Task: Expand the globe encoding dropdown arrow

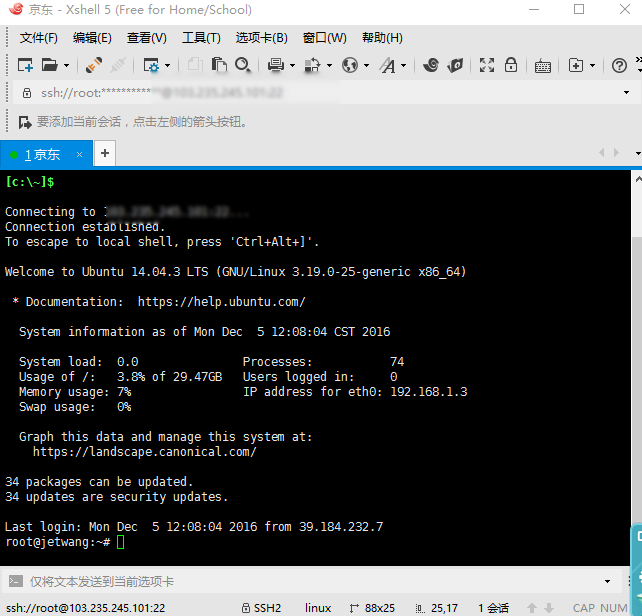Action: coord(366,66)
